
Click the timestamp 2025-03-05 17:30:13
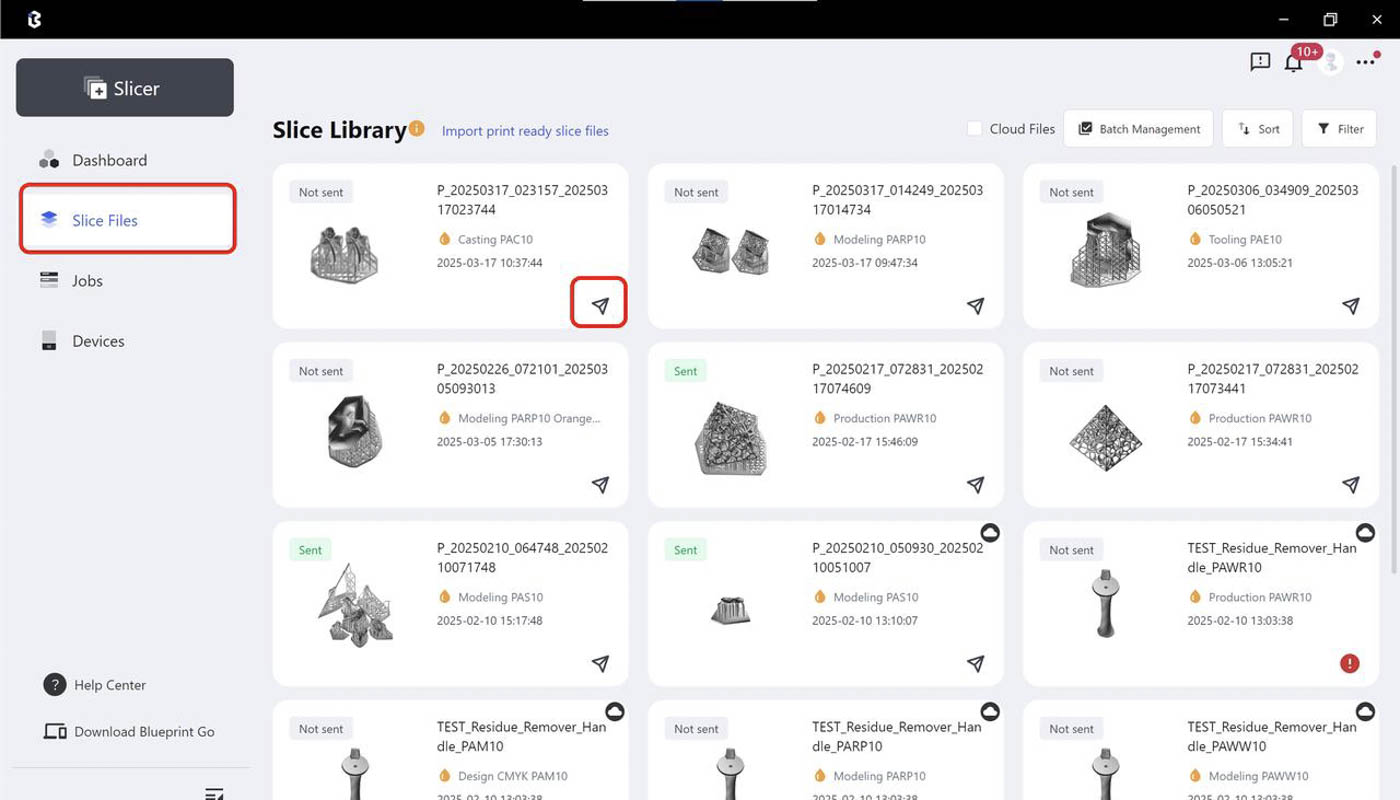[x=490, y=442]
